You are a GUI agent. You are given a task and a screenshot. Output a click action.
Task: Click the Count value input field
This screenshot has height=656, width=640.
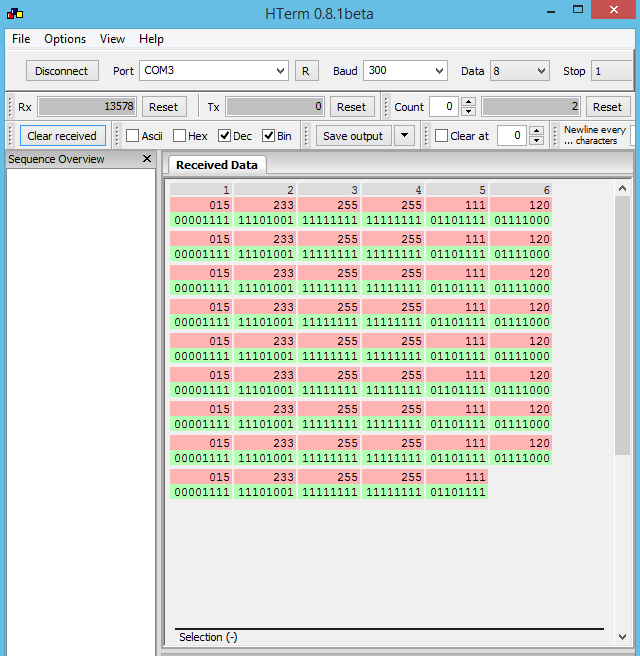click(444, 107)
